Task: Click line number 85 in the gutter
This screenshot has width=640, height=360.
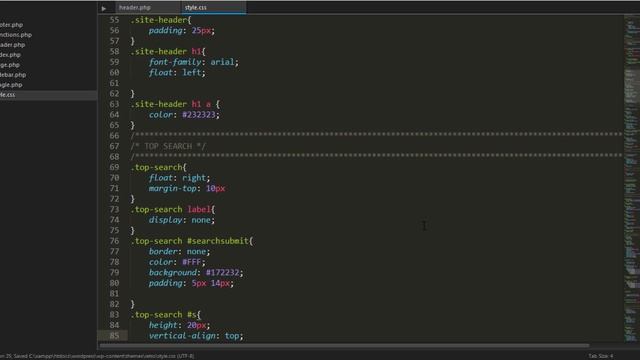Action: (x=114, y=336)
